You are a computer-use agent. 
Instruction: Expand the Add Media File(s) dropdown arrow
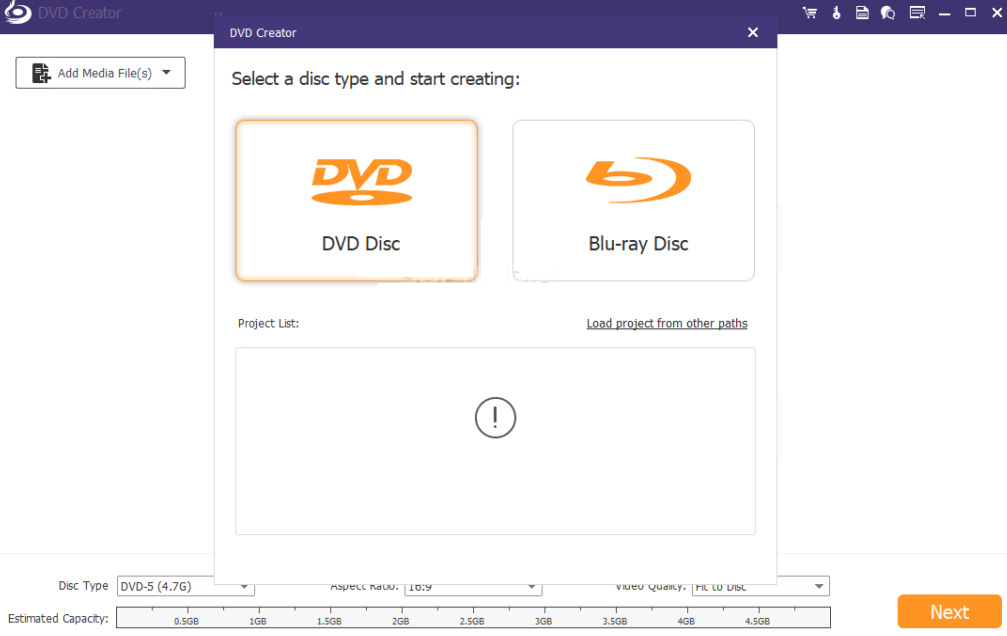click(x=167, y=73)
